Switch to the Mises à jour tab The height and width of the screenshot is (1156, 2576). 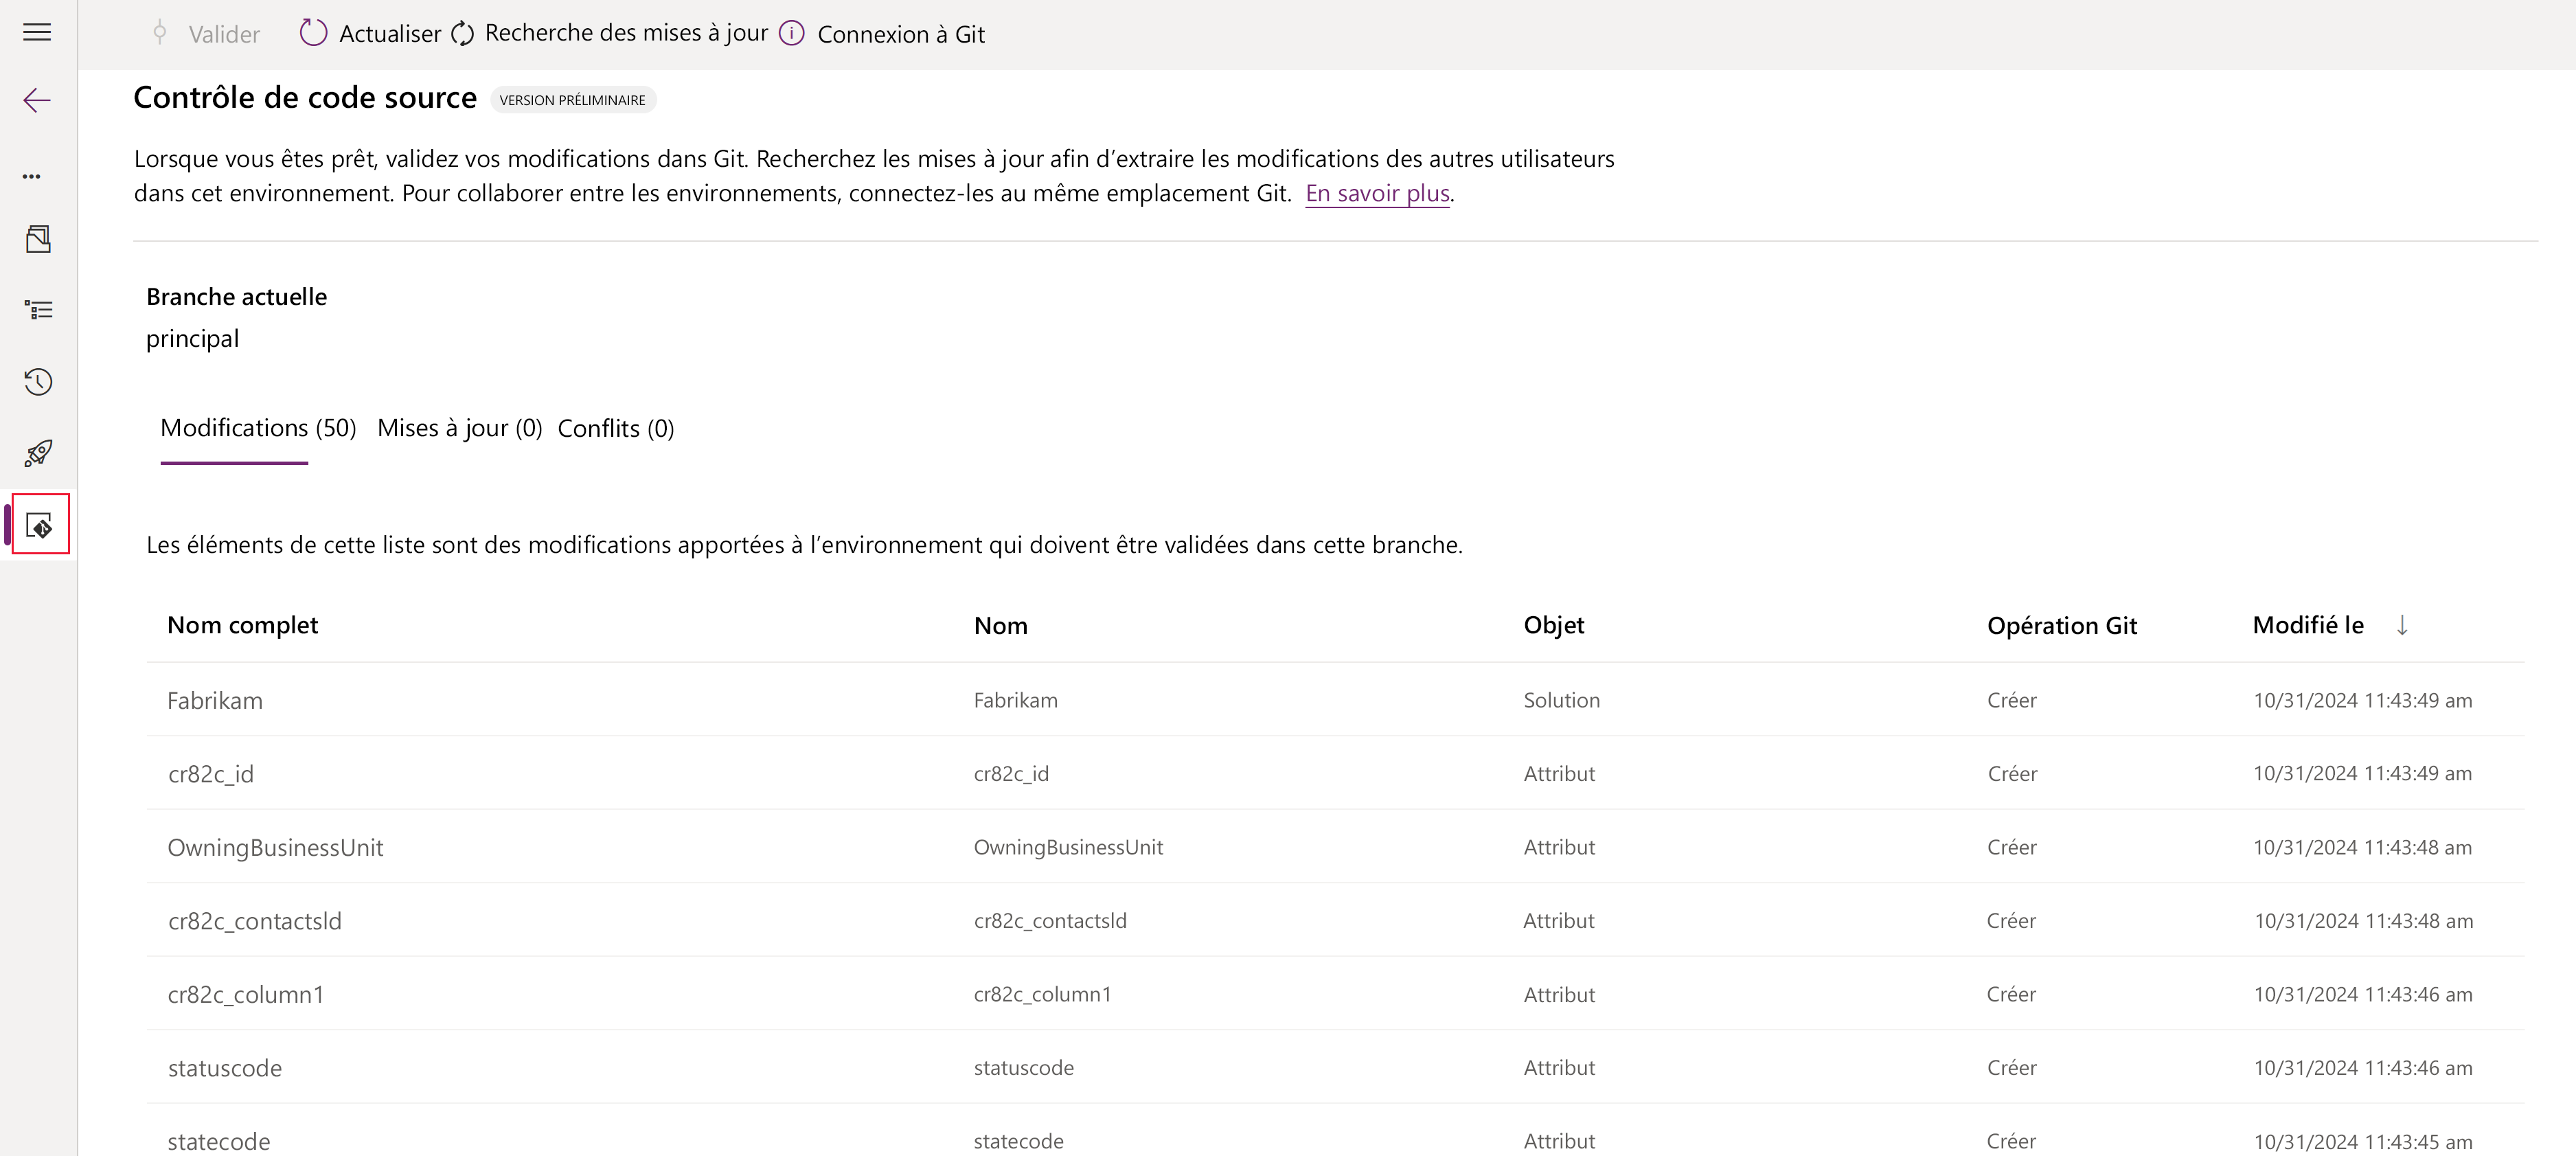[x=459, y=428]
